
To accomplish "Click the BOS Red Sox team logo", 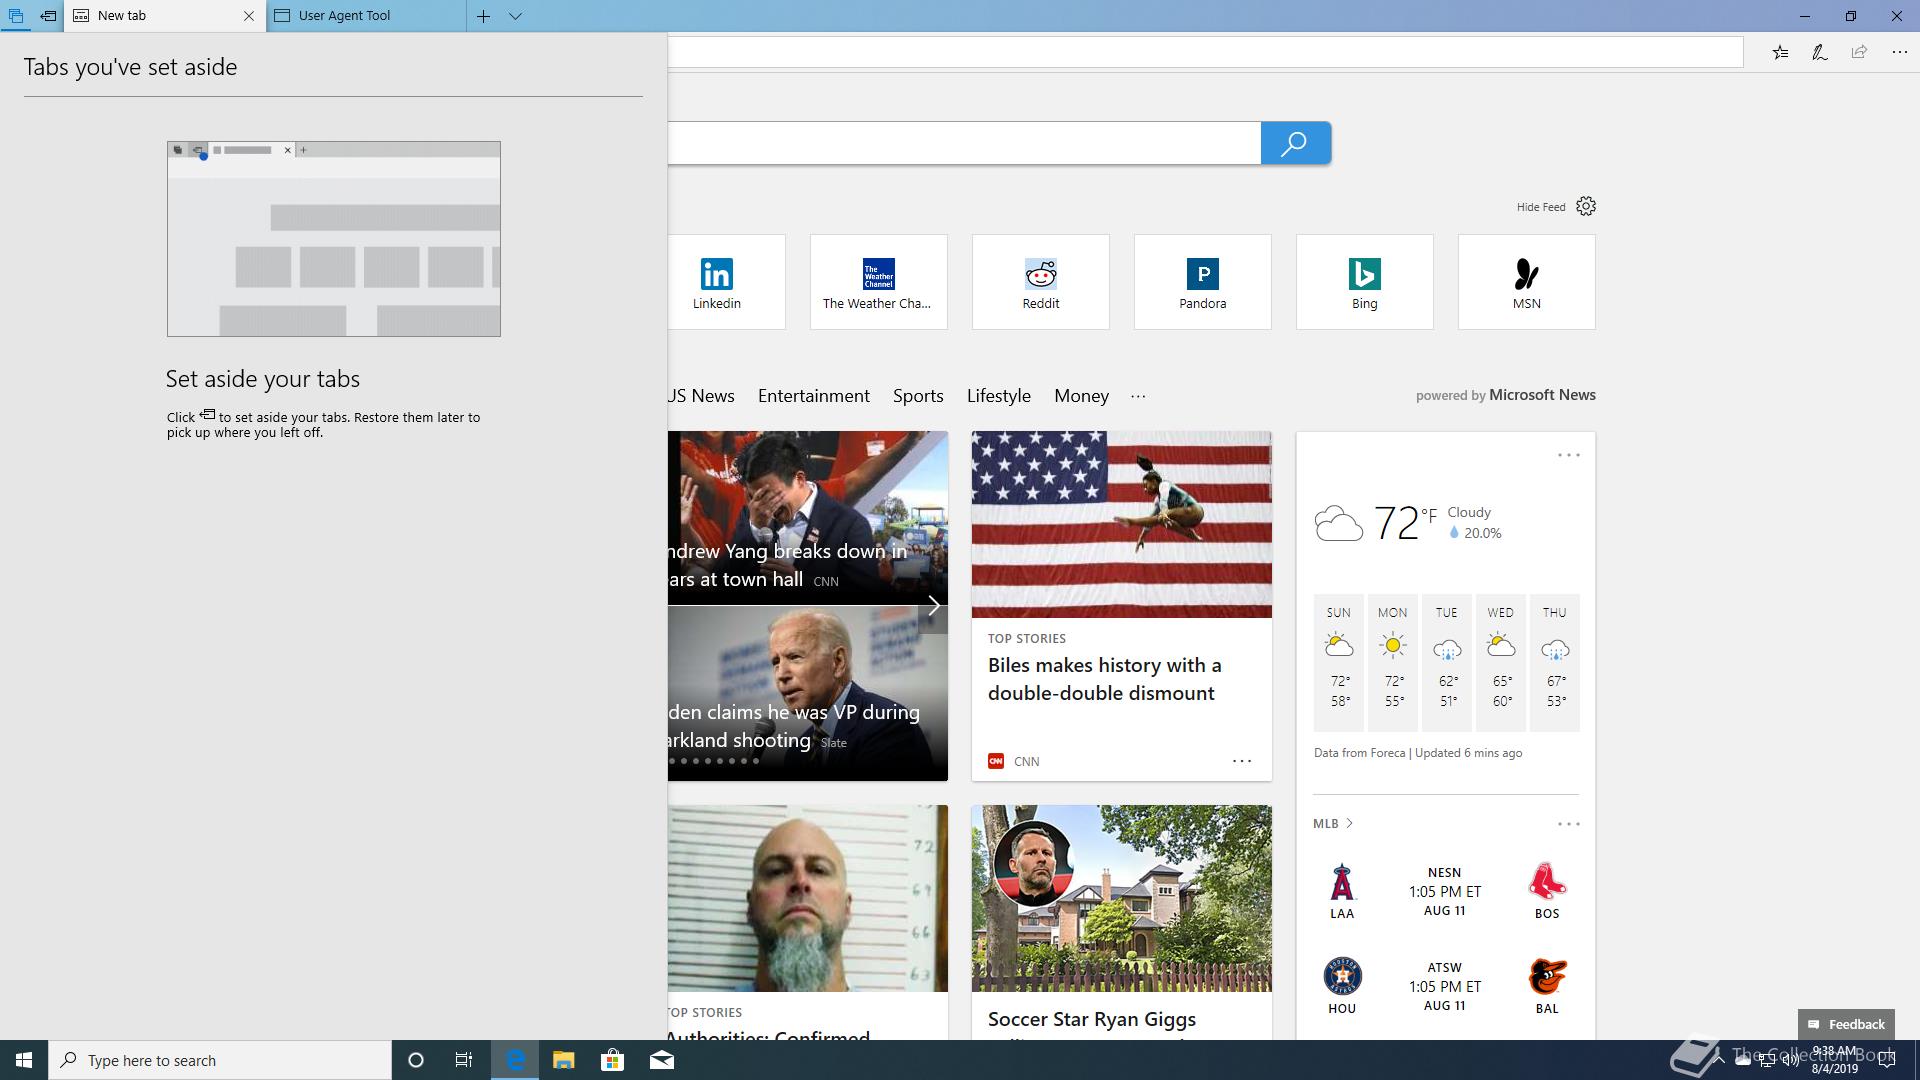I will pos(1547,882).
